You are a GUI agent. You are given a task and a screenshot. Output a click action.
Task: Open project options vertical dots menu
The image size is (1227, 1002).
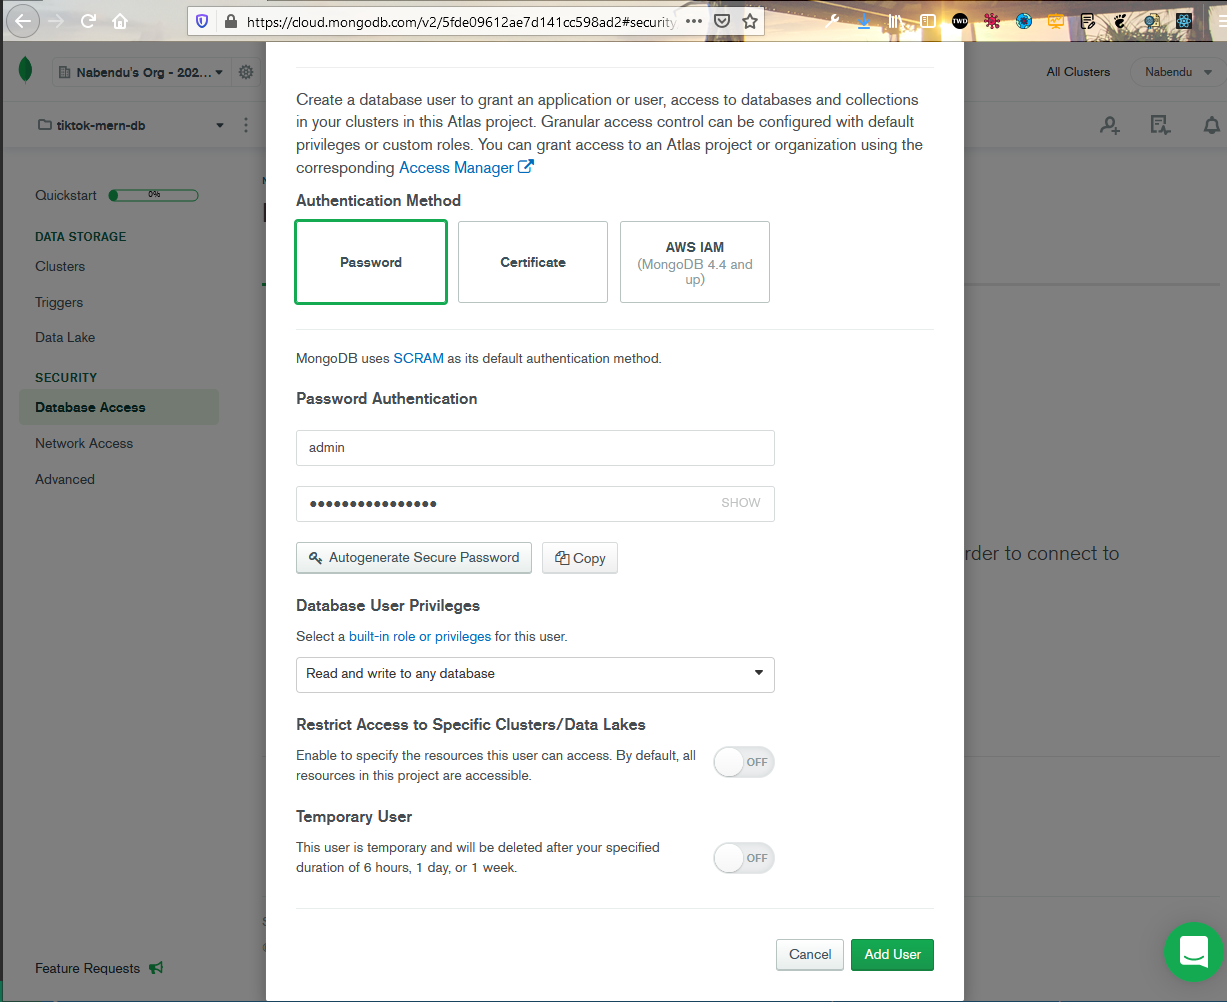(x=246, y=125)
